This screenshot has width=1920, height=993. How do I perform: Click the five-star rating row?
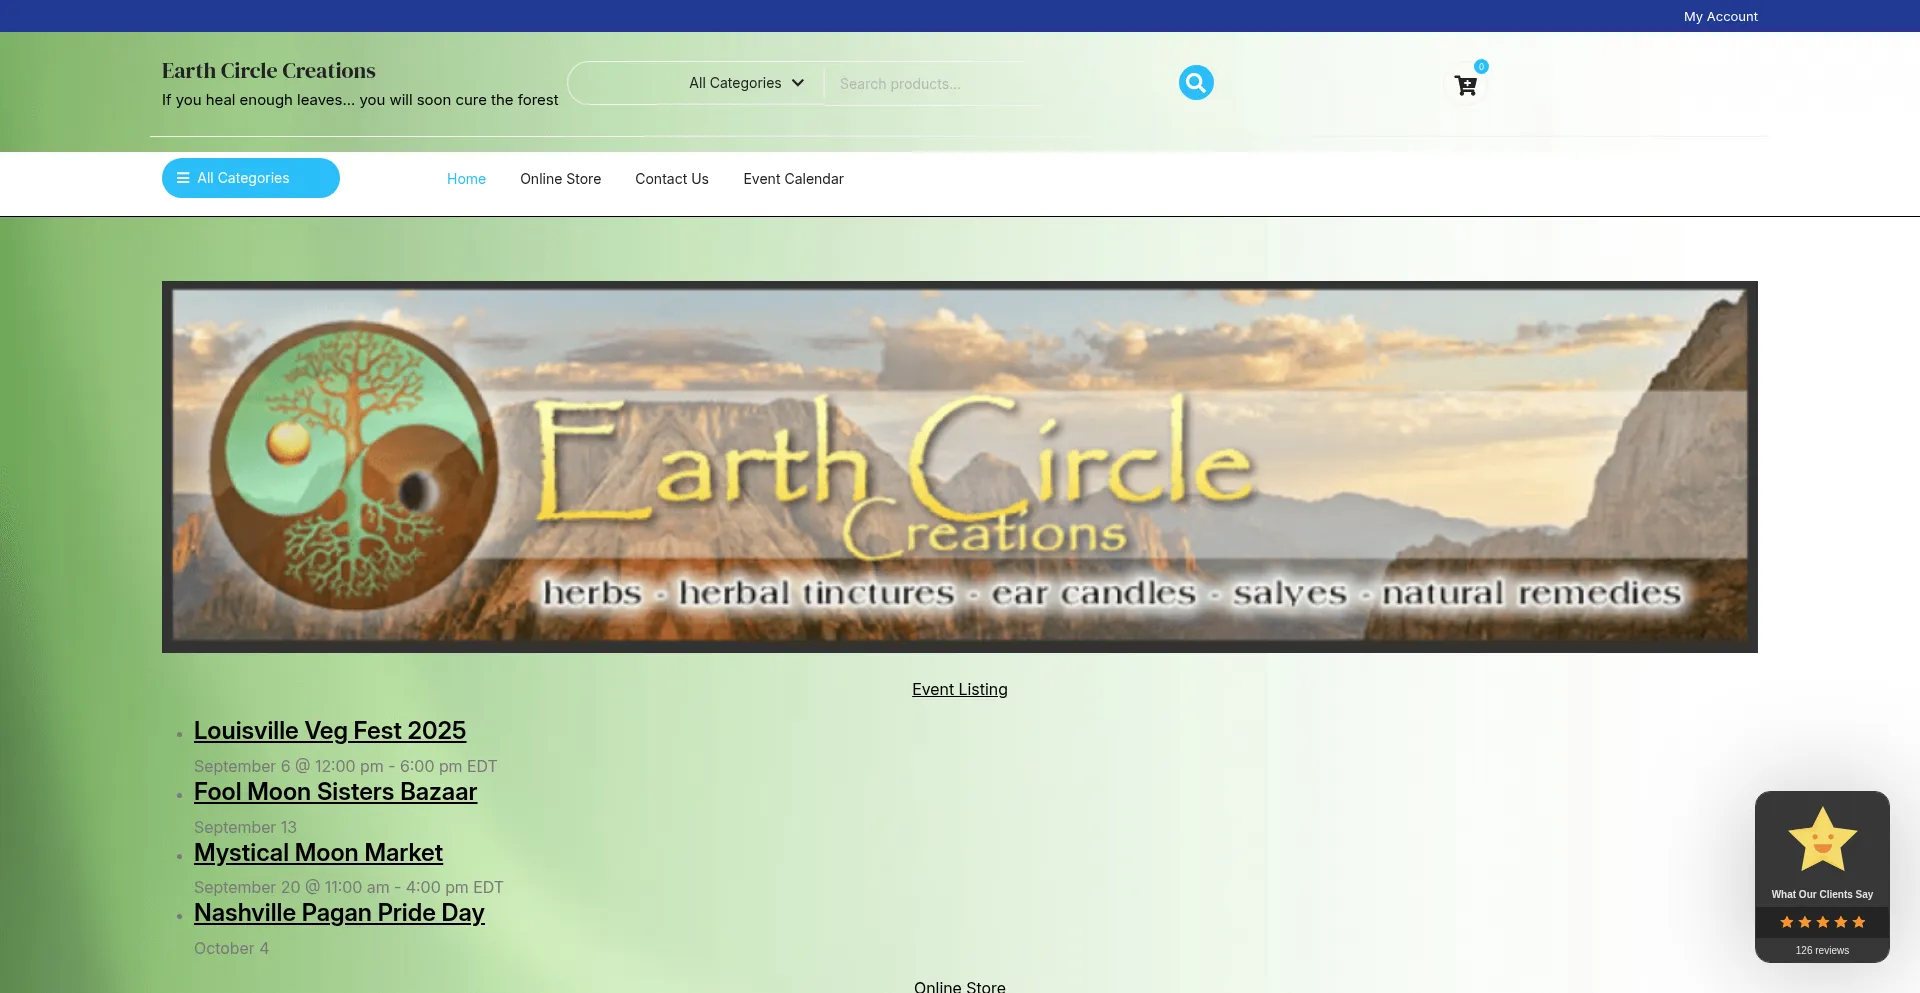[1822, 922]
